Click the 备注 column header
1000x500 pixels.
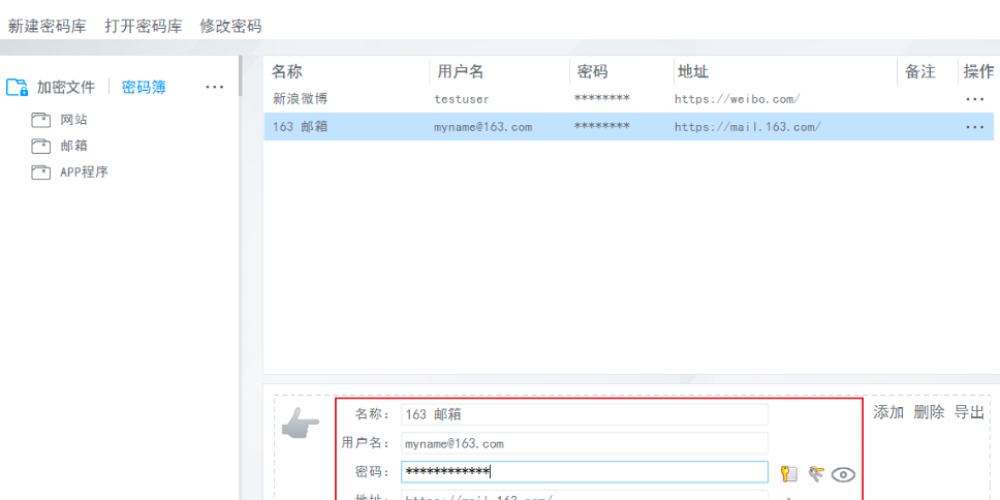click(x=920, y=71)
